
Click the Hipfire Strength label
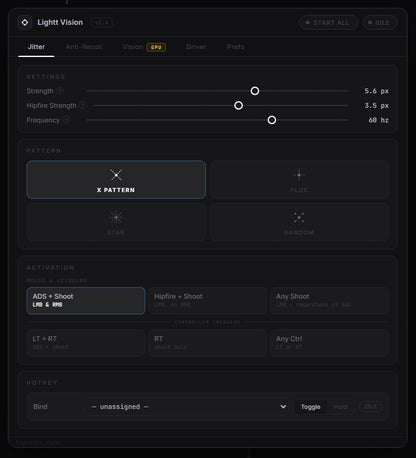point(51,105)
